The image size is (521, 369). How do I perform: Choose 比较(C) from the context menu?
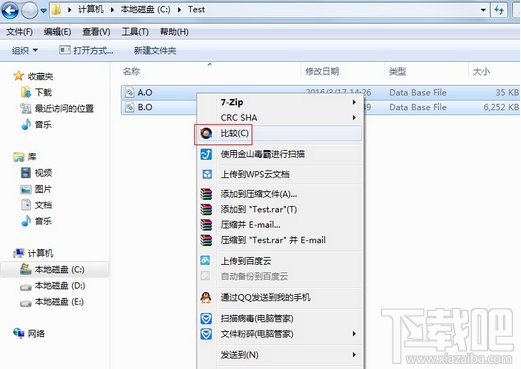point(279,133)
